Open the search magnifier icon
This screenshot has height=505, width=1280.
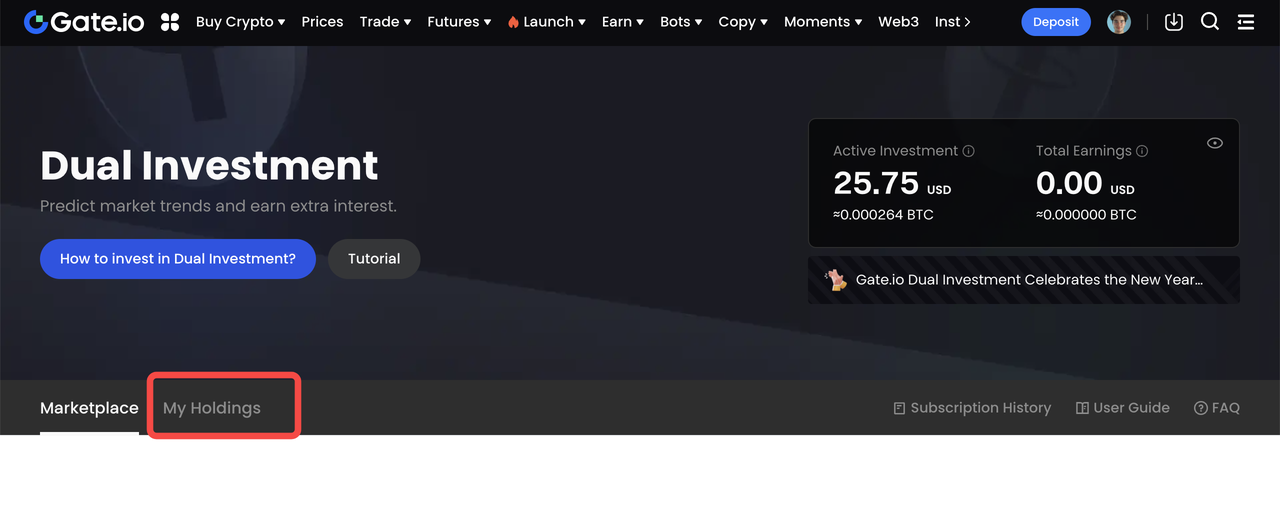pos(1210,22)
